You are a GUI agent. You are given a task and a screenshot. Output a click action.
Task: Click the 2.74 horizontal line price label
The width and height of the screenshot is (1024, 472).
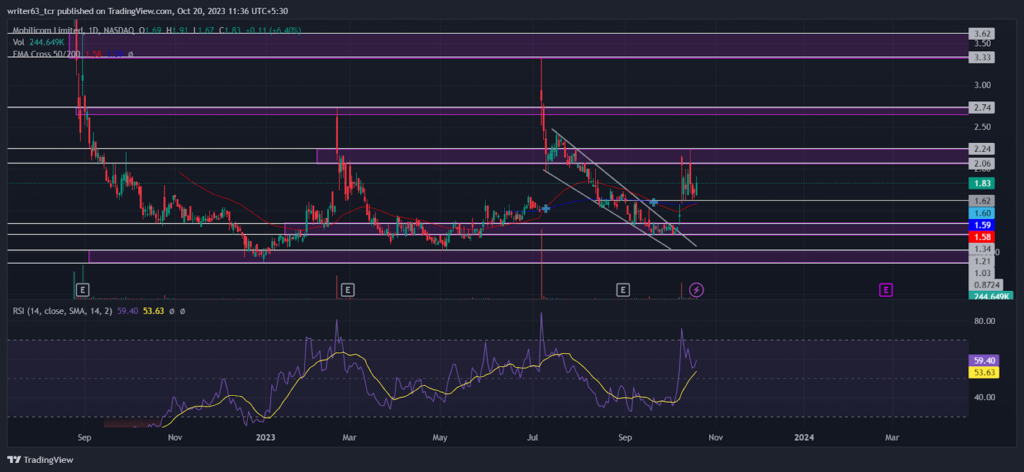(x=981, y=107)
